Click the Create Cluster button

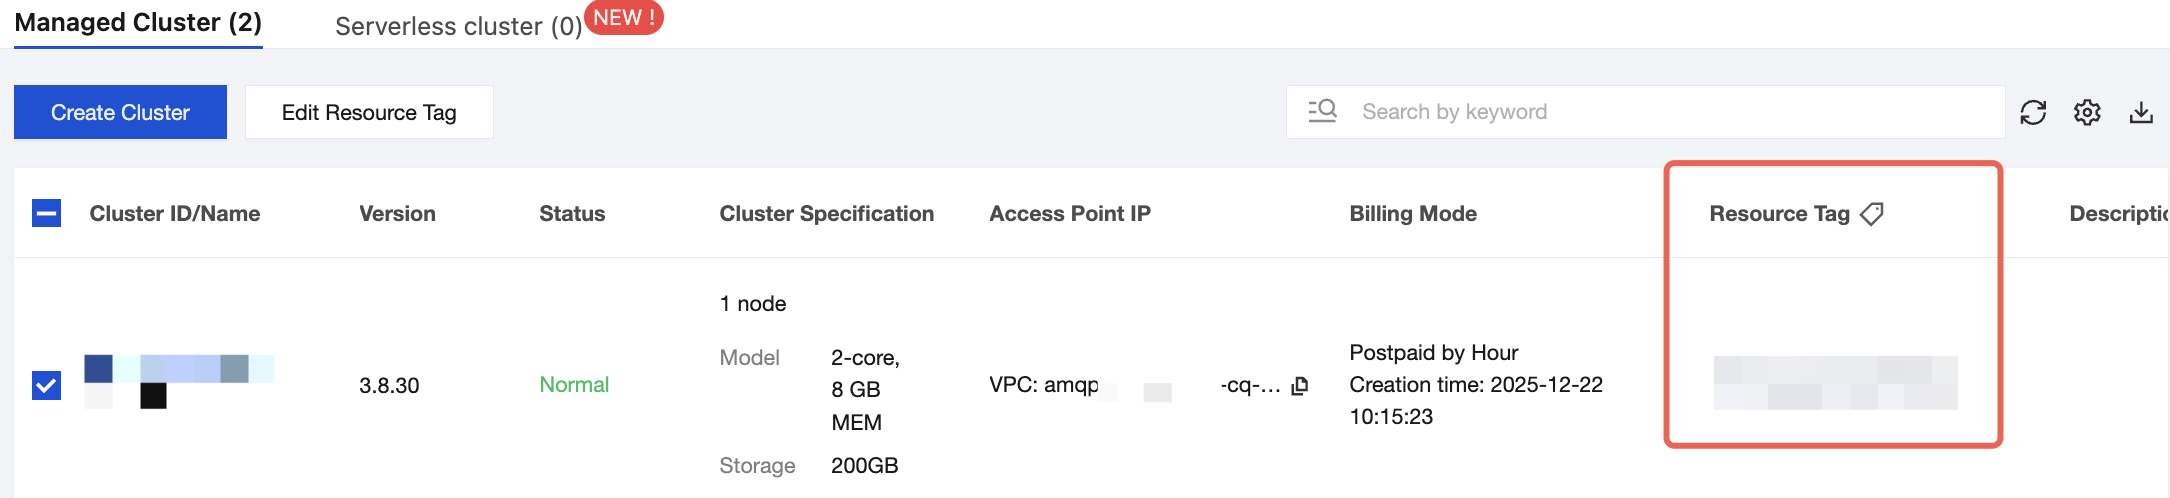point(120,112)
